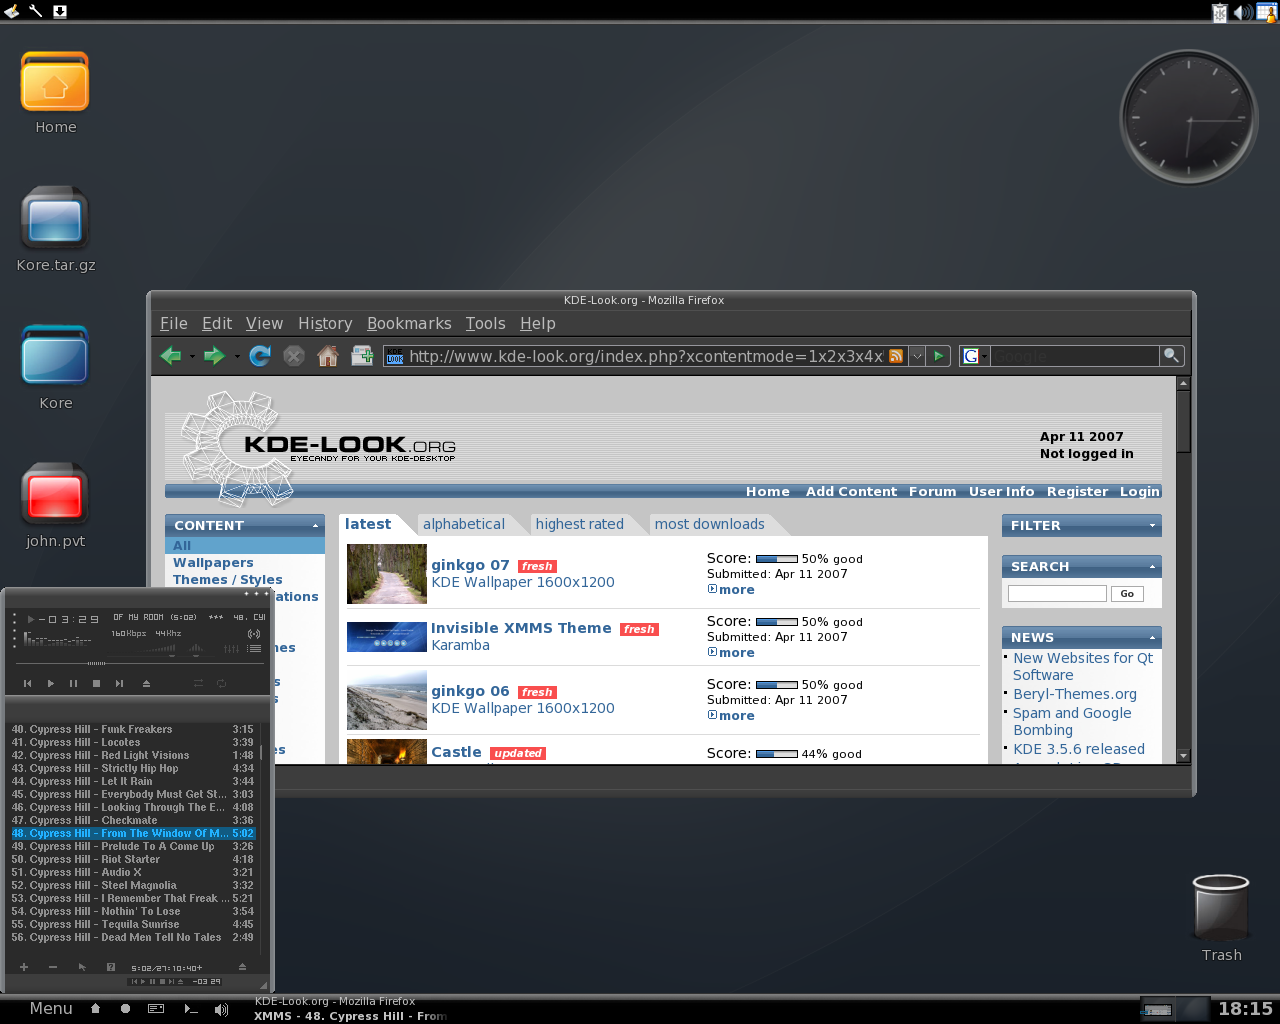Open forward history dropdown arrow
1280x1024 pixels.
(237, 357)
